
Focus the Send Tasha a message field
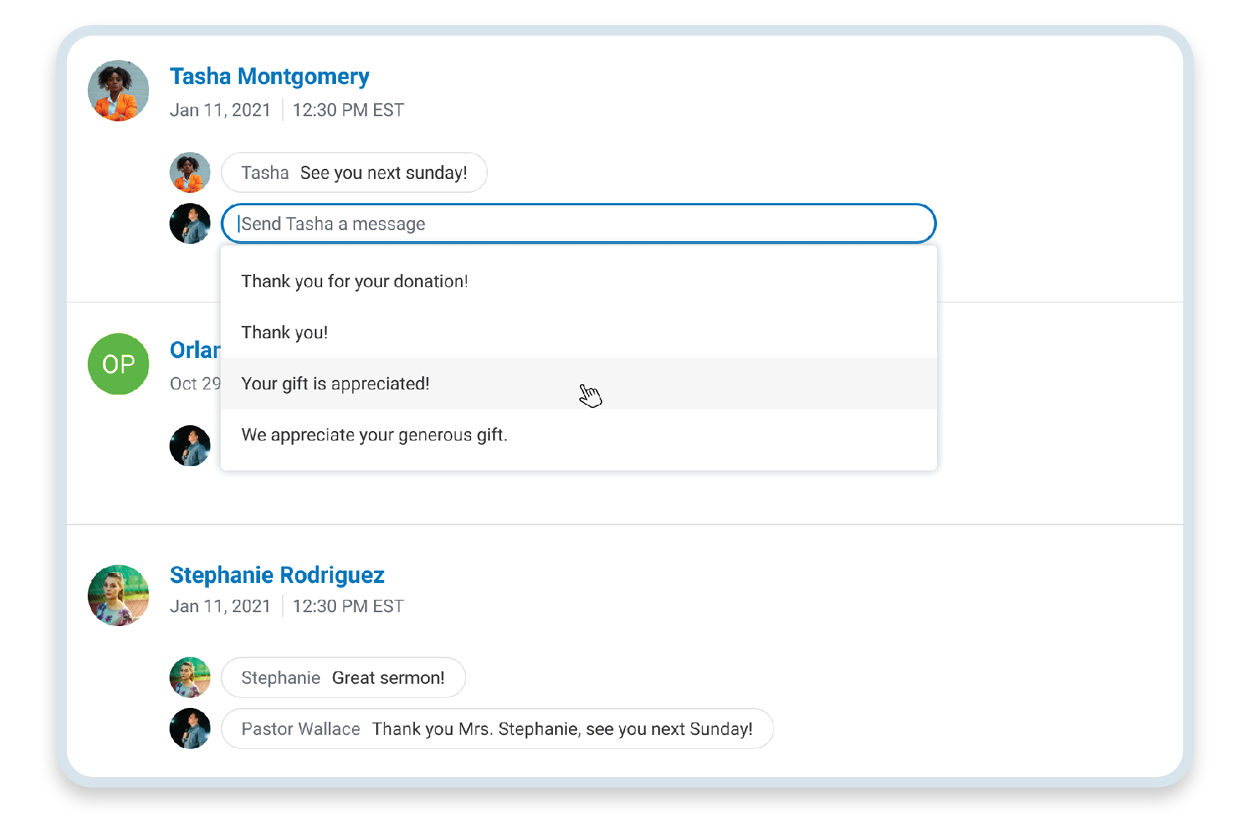pos(578,224)
